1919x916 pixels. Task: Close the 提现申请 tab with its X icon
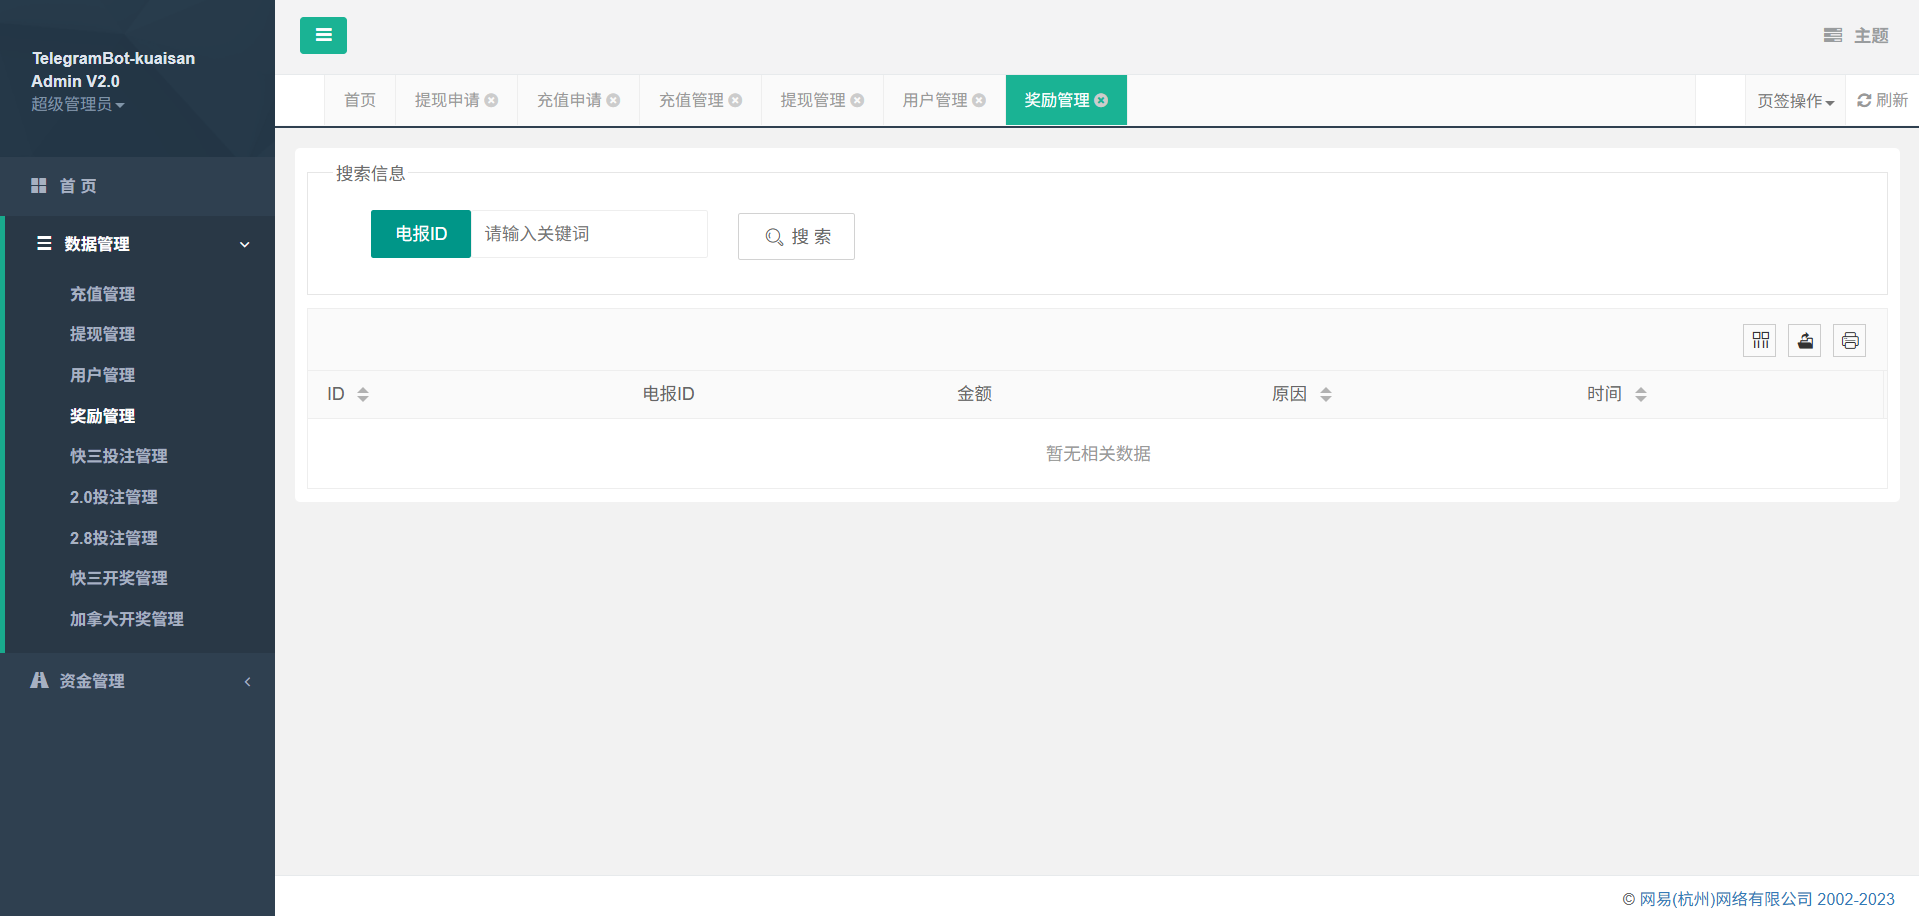(491, 100)
